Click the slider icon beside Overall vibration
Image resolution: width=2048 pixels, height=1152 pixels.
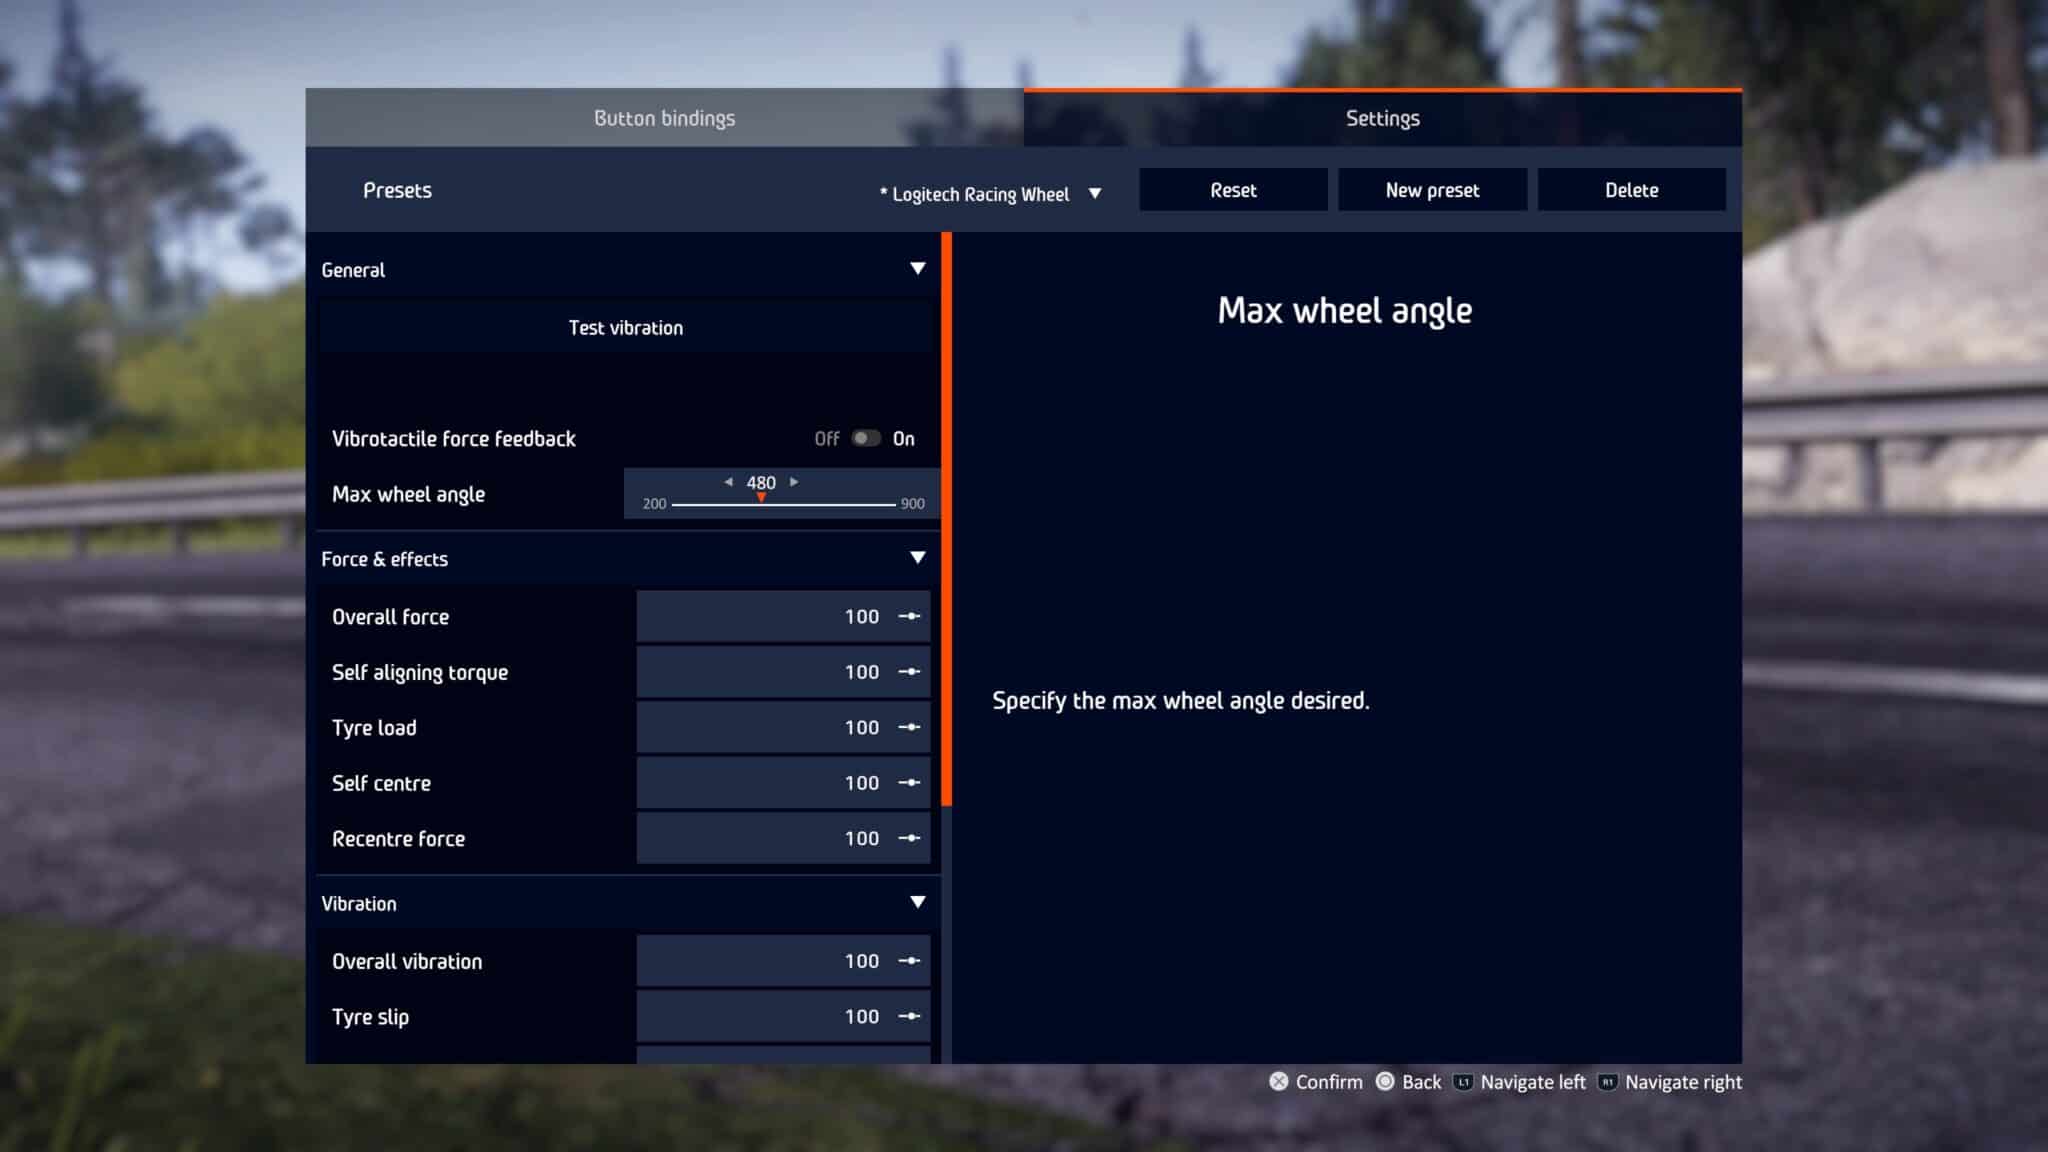[909, 961]
